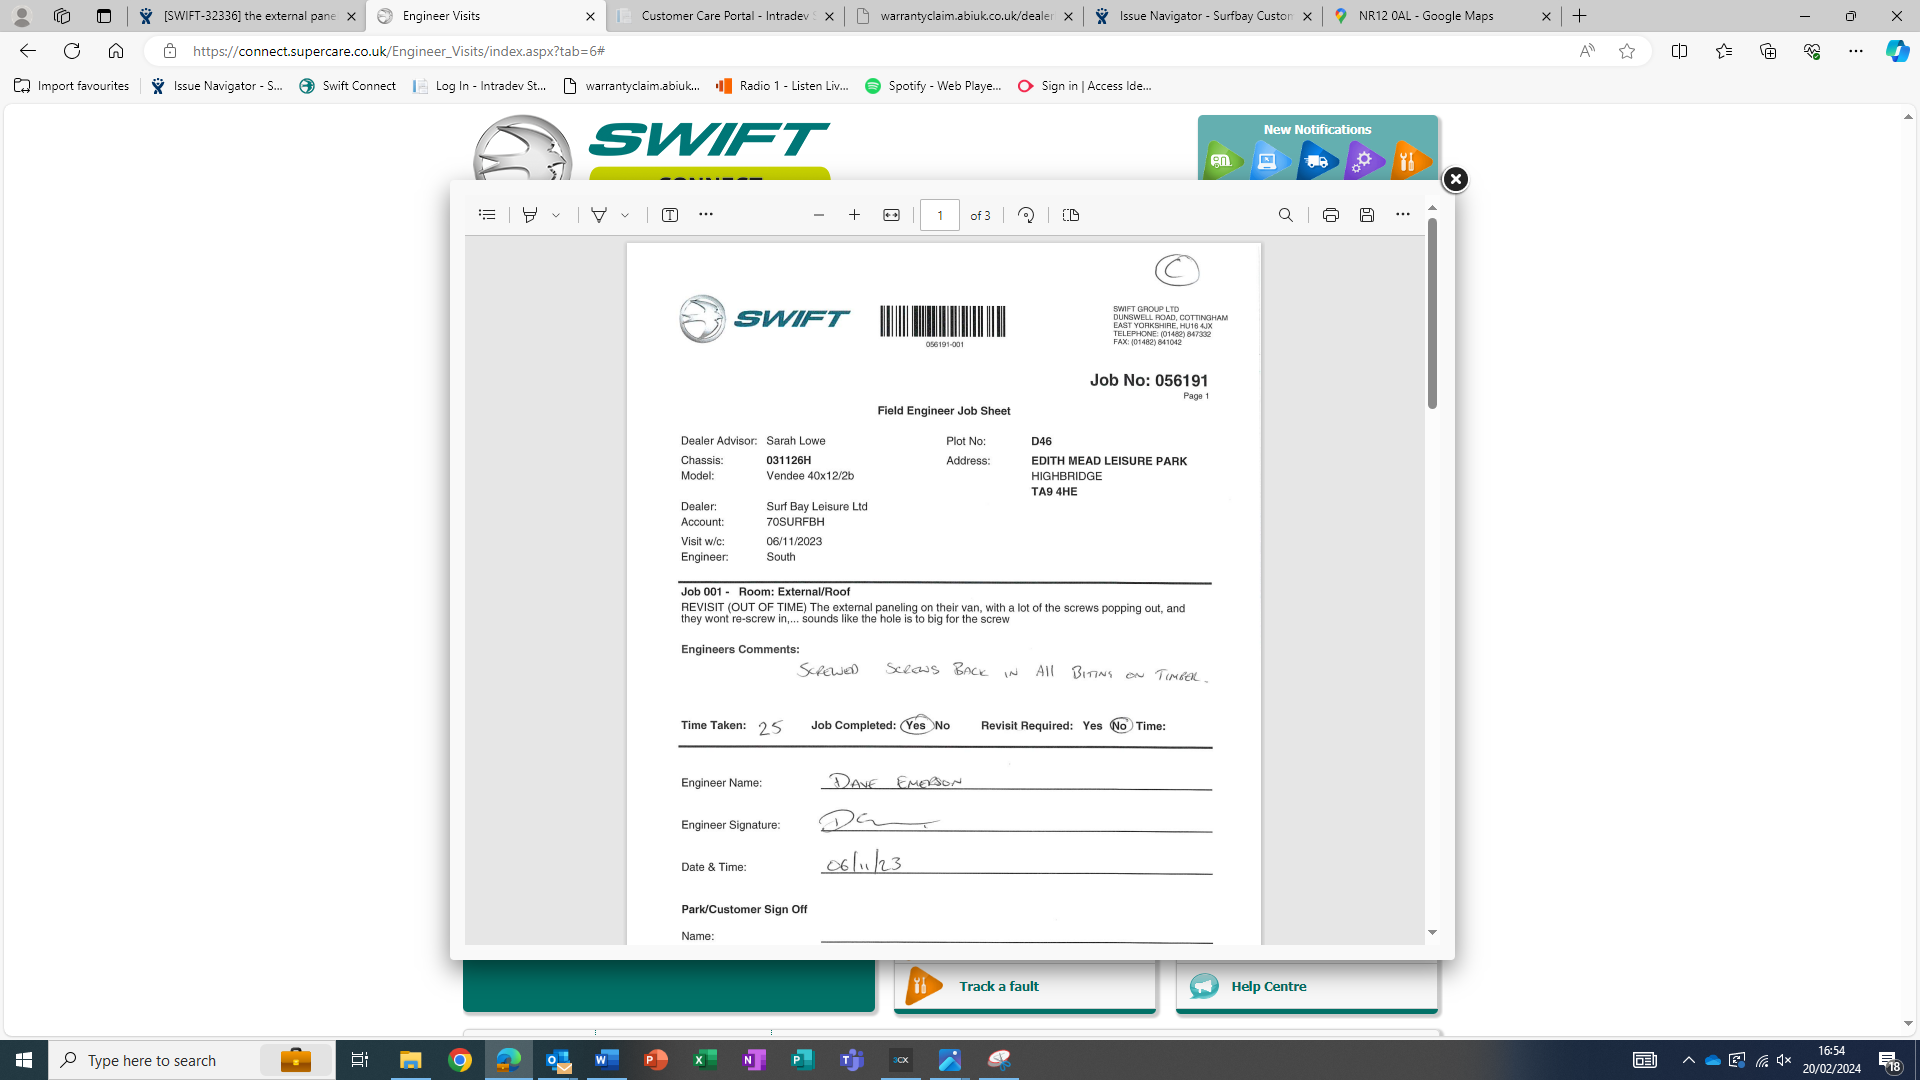Print the job sheet PDF
Image resolution: width=1920 pixels, height=1080 pixels.
click(x=1330, y=215)
